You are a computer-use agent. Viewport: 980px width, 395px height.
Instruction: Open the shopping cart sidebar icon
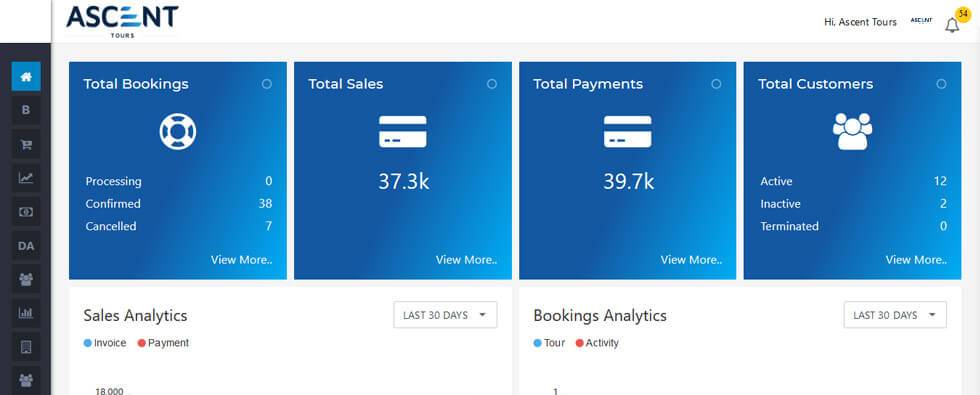click(x=26, y=144)
